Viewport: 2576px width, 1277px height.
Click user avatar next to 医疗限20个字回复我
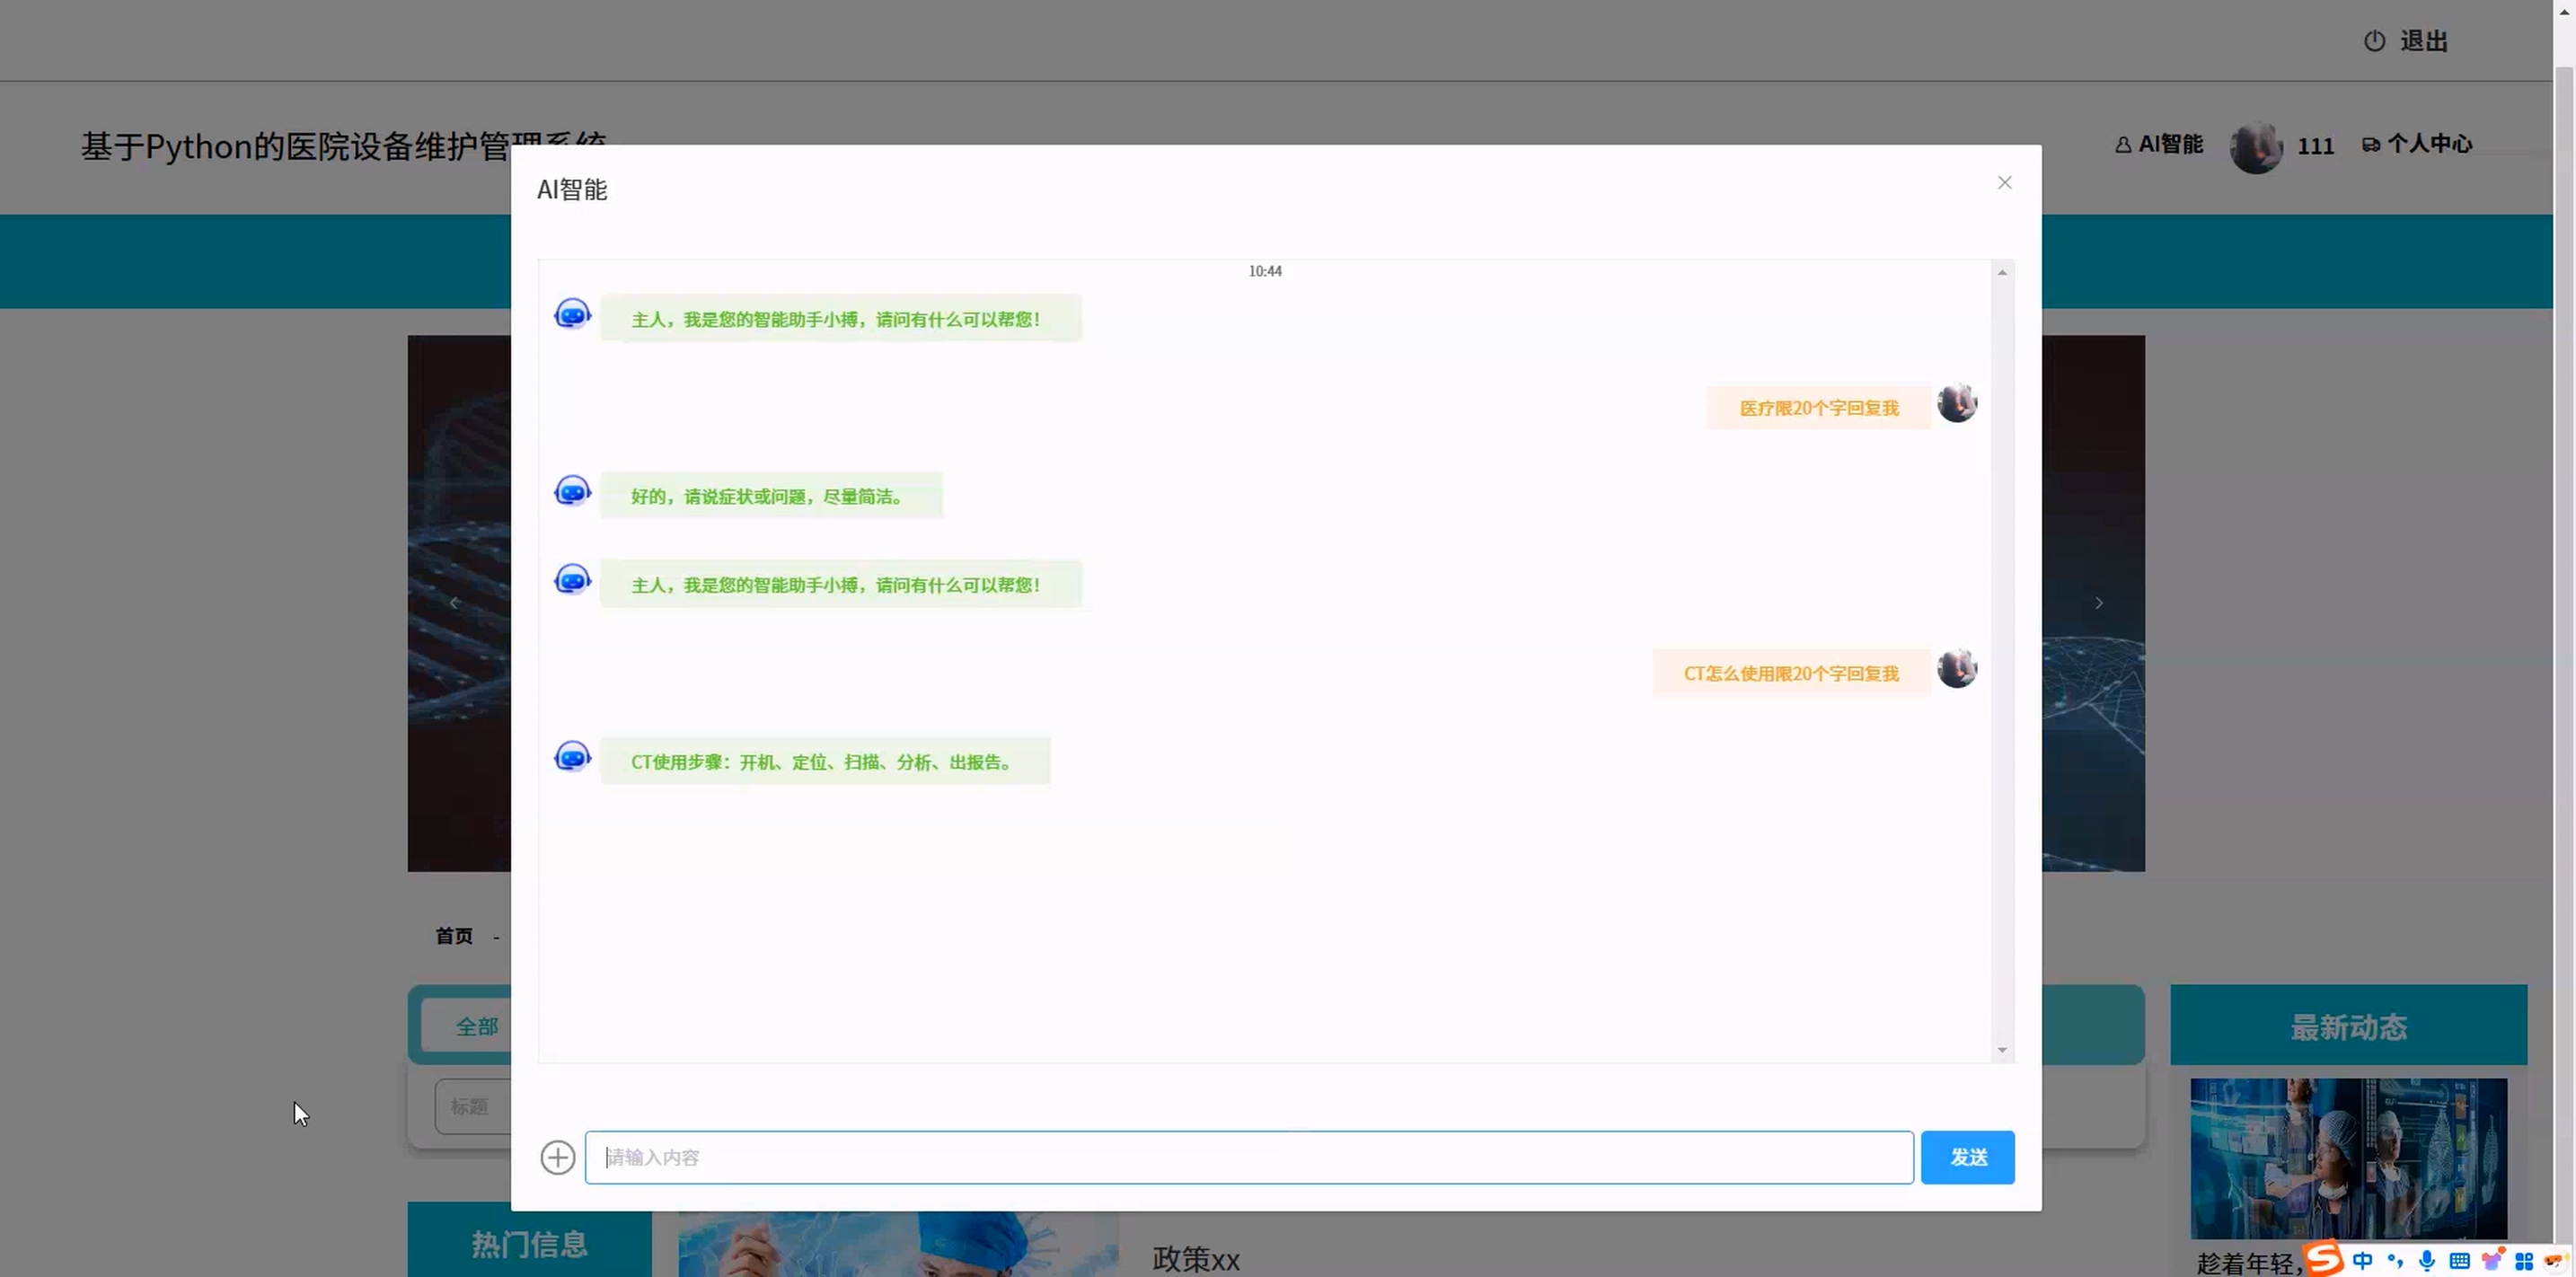[1956, 403]
